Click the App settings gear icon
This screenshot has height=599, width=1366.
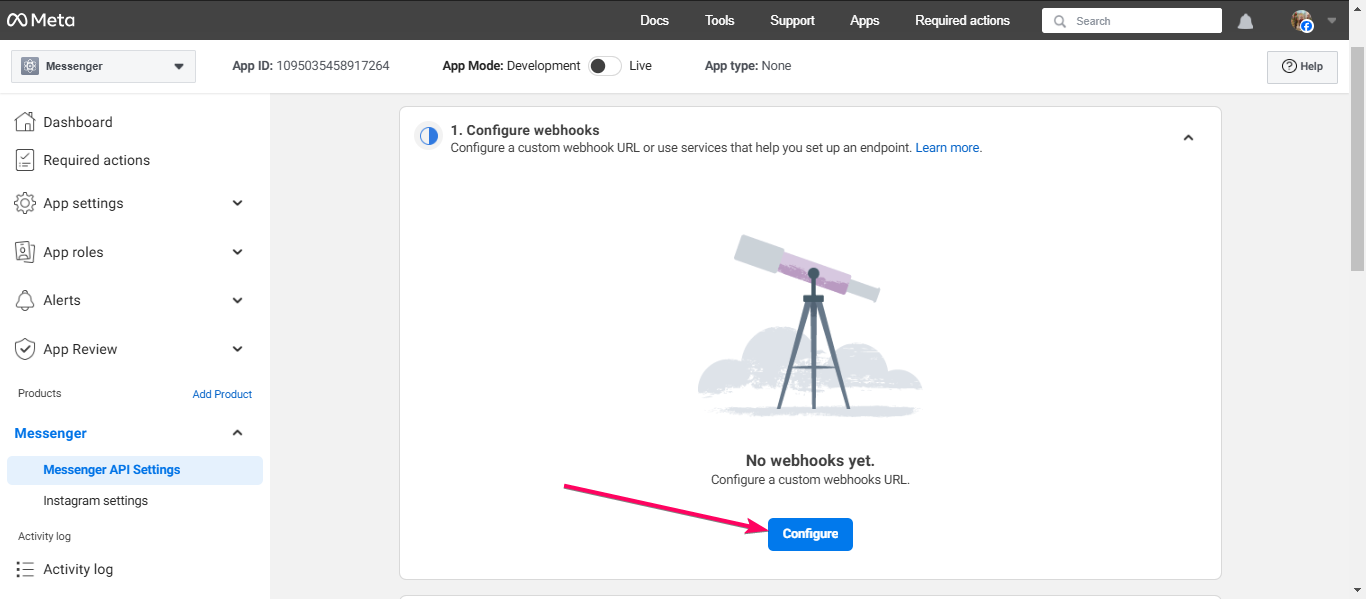[x=25, y=203]
